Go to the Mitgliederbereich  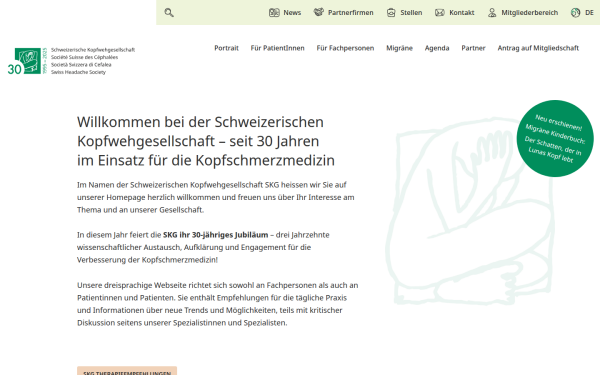point(530,13)
